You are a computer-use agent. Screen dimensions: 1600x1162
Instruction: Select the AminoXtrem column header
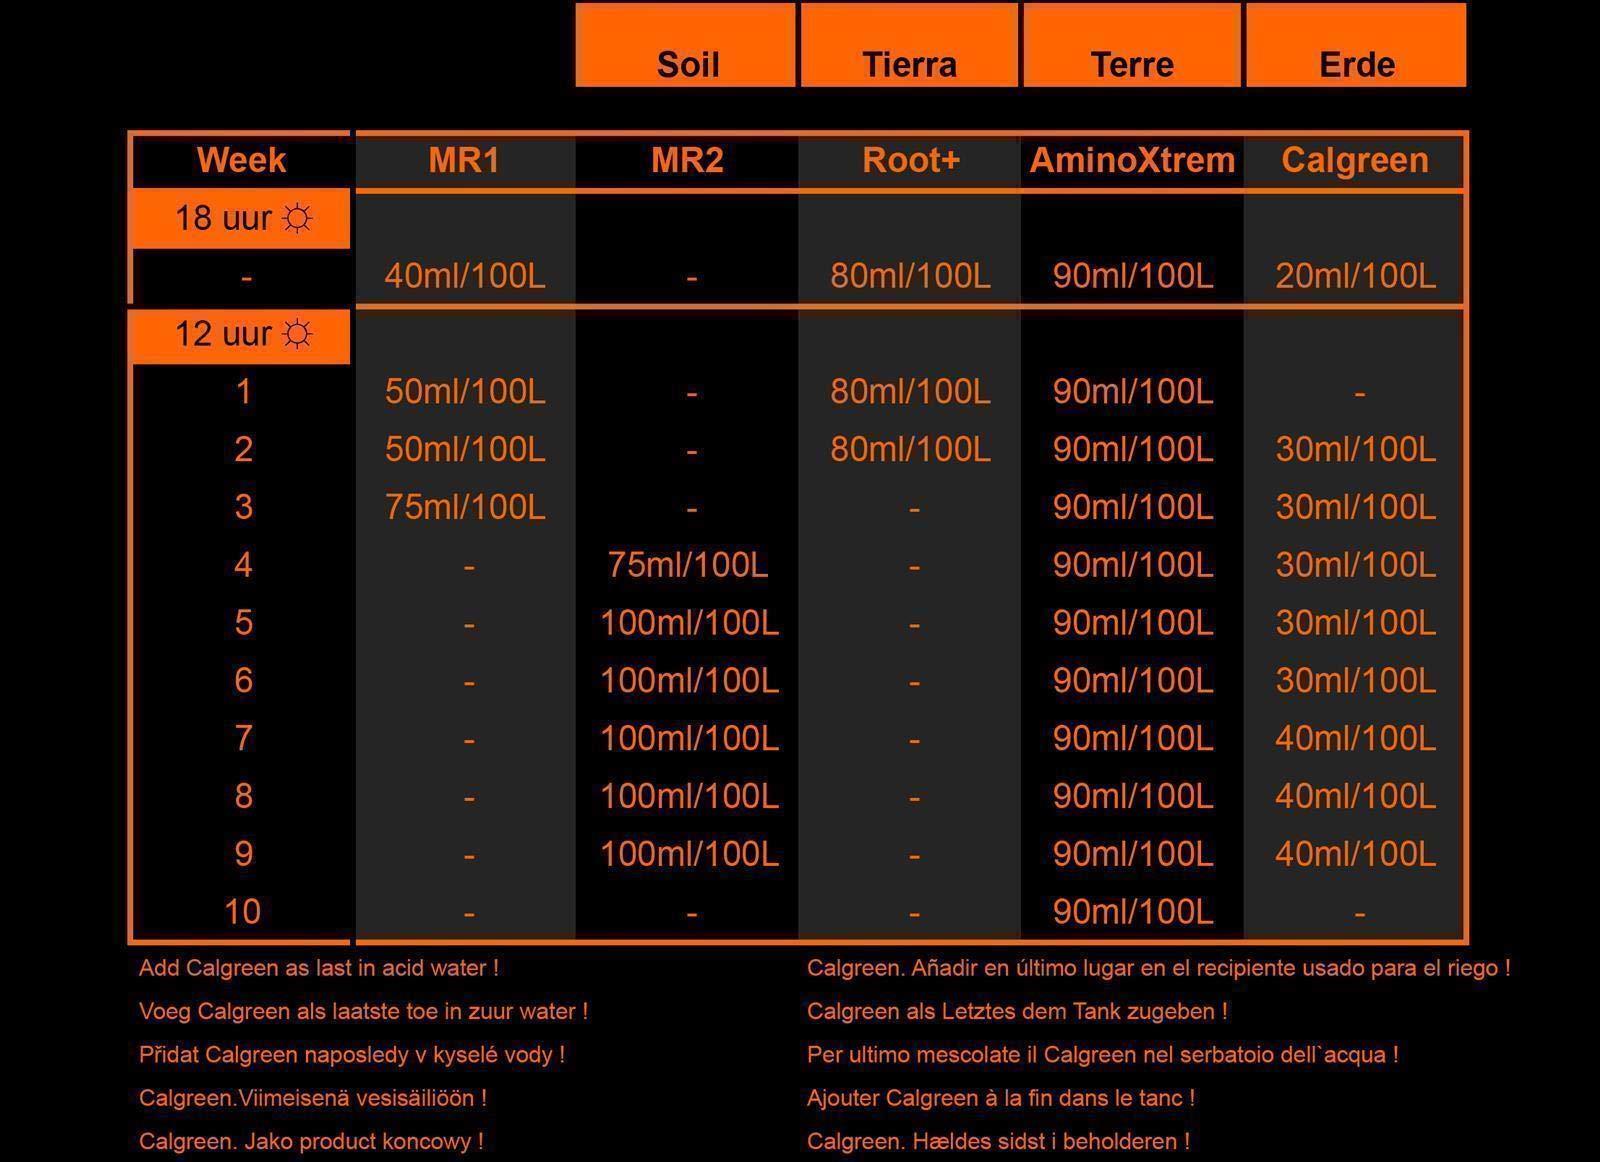1132,160
